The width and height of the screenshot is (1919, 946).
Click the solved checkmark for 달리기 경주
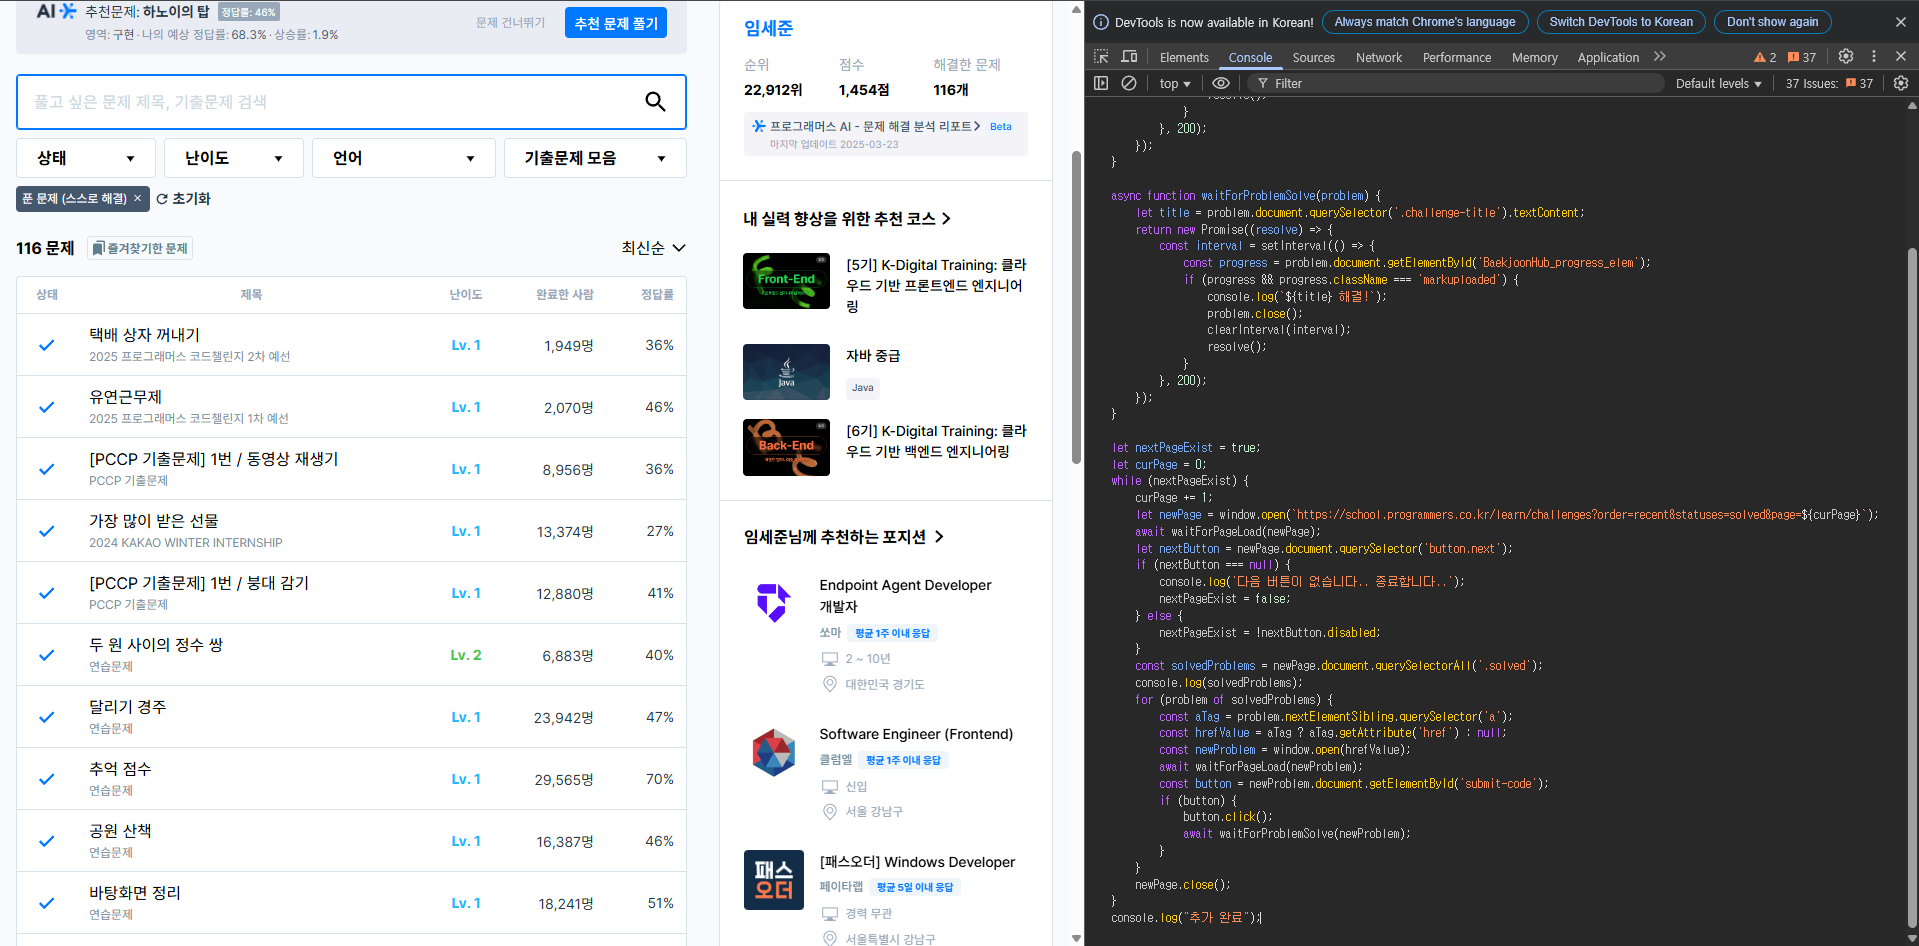coord(46,717)
